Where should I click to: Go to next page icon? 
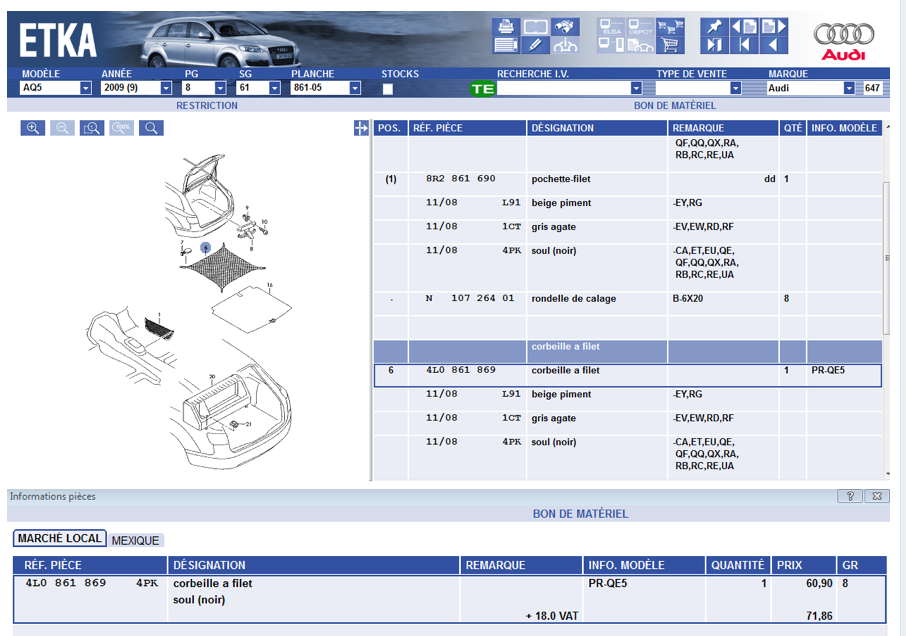pos(772,27)
